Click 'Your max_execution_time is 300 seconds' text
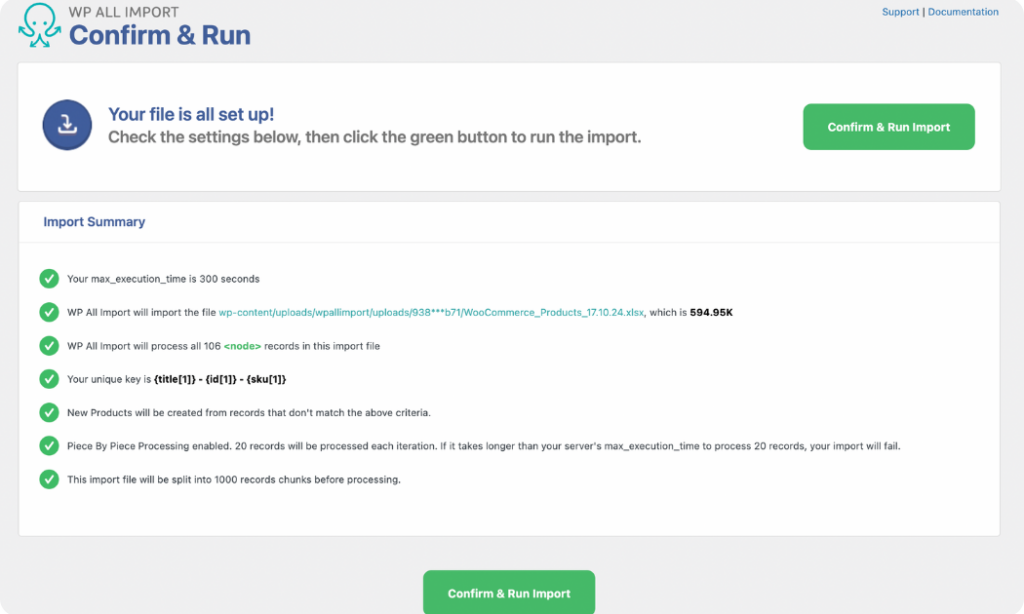The image size is (1024, 614). pos(163,279)
